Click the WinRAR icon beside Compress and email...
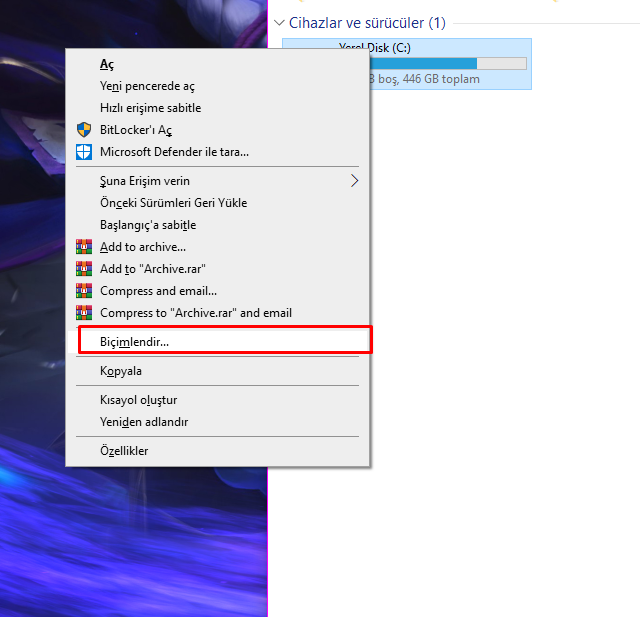Image resolution: width=640 pixels, height=617 pixels. click(x=84, y=291)
